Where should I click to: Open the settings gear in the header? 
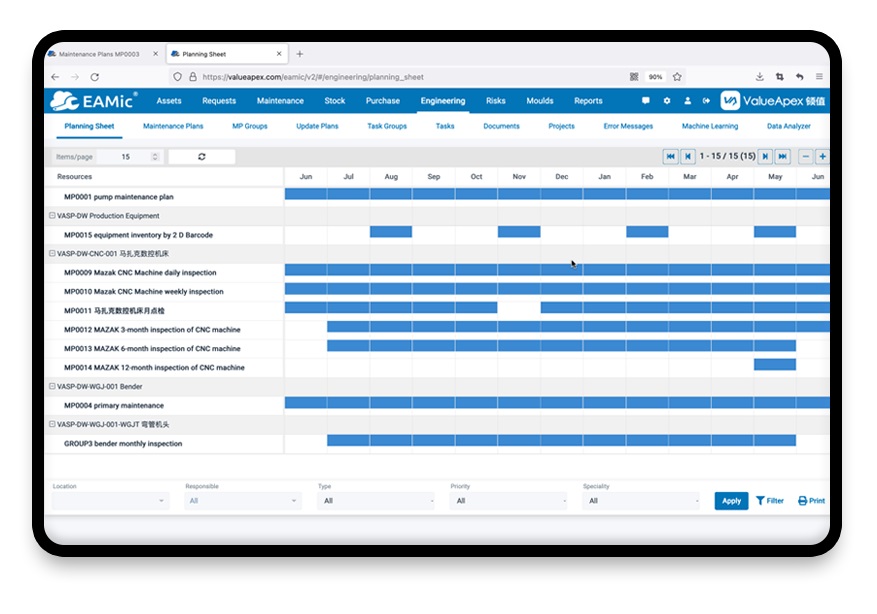pyautogui.click(x=667, y=101)
